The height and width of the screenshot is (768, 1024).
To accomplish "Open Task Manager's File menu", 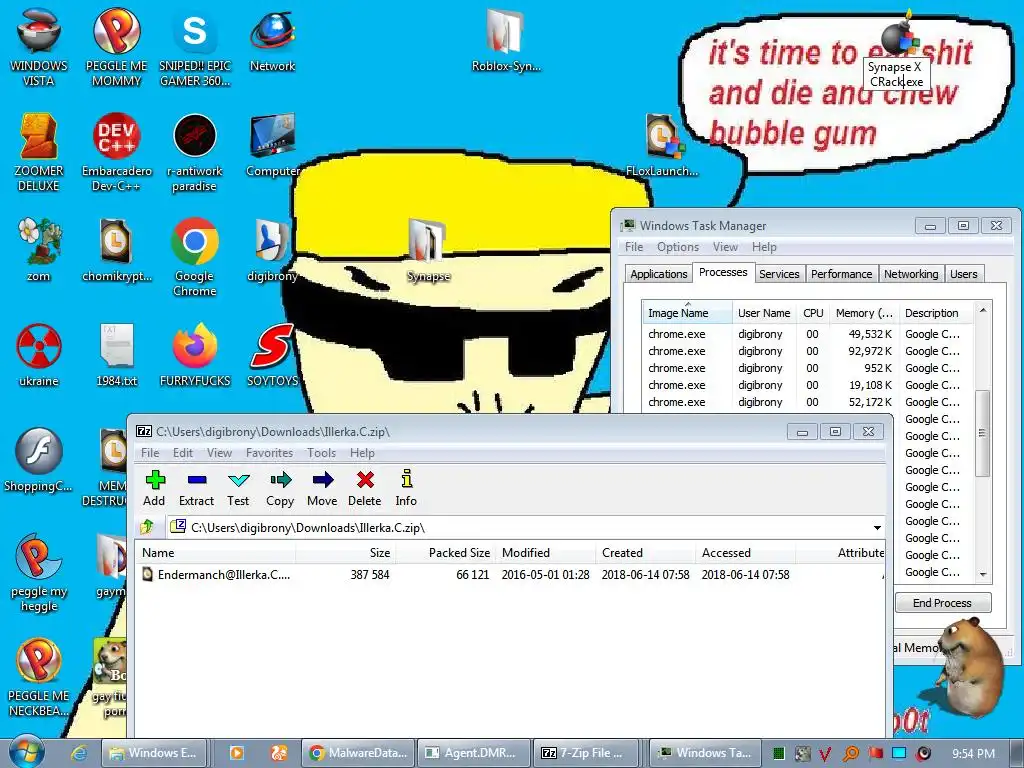I will pyautogui.click(x=634, y=247).
